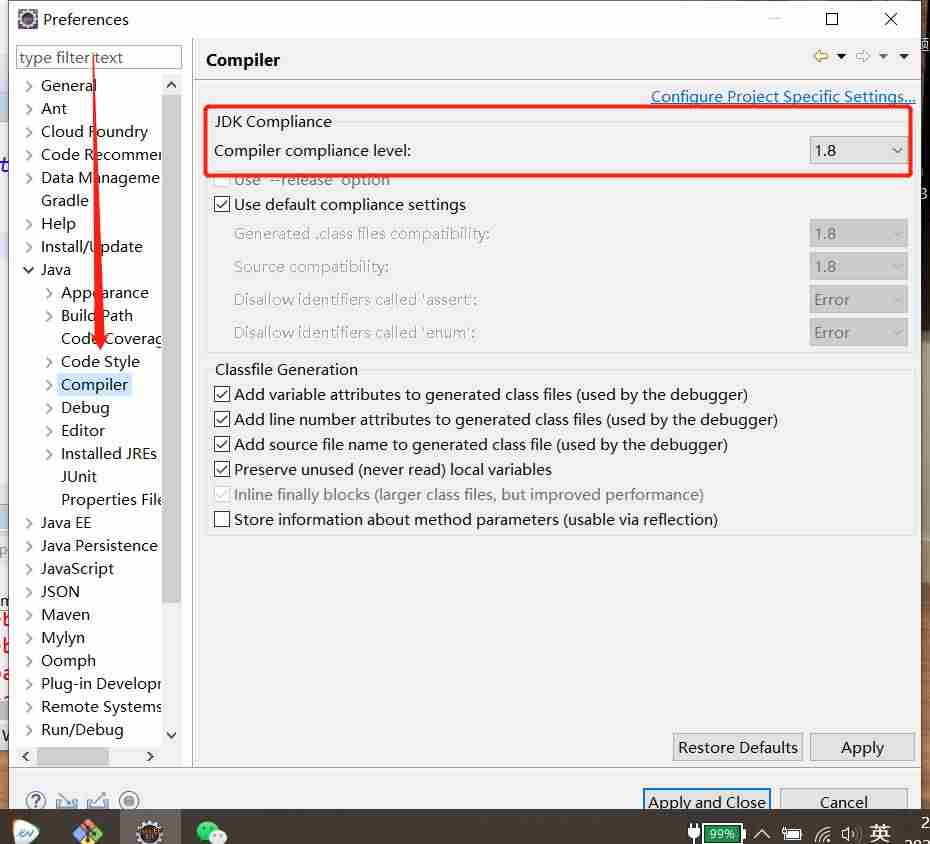930x844 pixels.
Task: Click the battery 99% tray icon
Action: tap(723, 833)
